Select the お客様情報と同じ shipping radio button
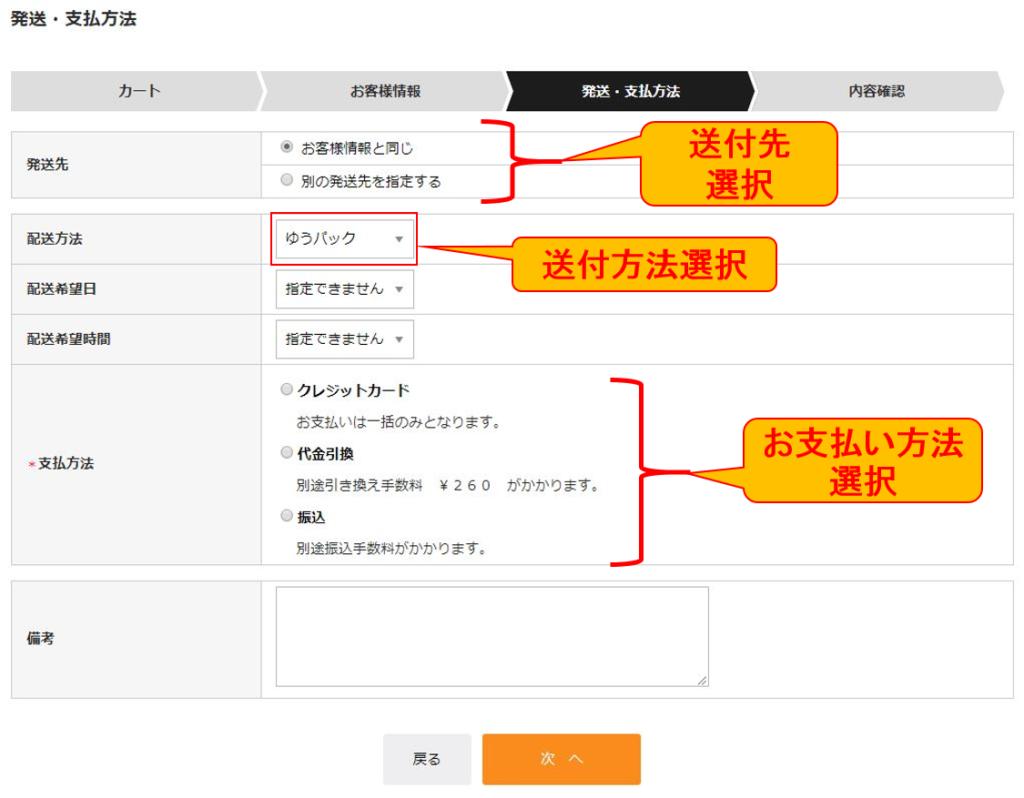 tap(287, 145)
